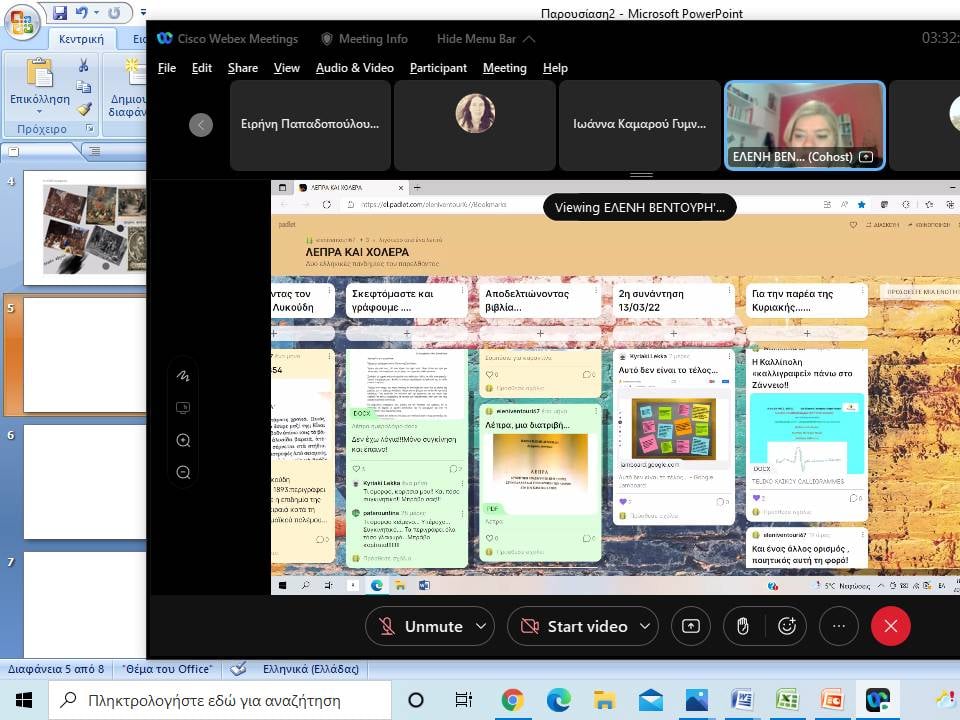
Task: Click the PowerPoint cut scissors icon
Action: click(84, 65)
